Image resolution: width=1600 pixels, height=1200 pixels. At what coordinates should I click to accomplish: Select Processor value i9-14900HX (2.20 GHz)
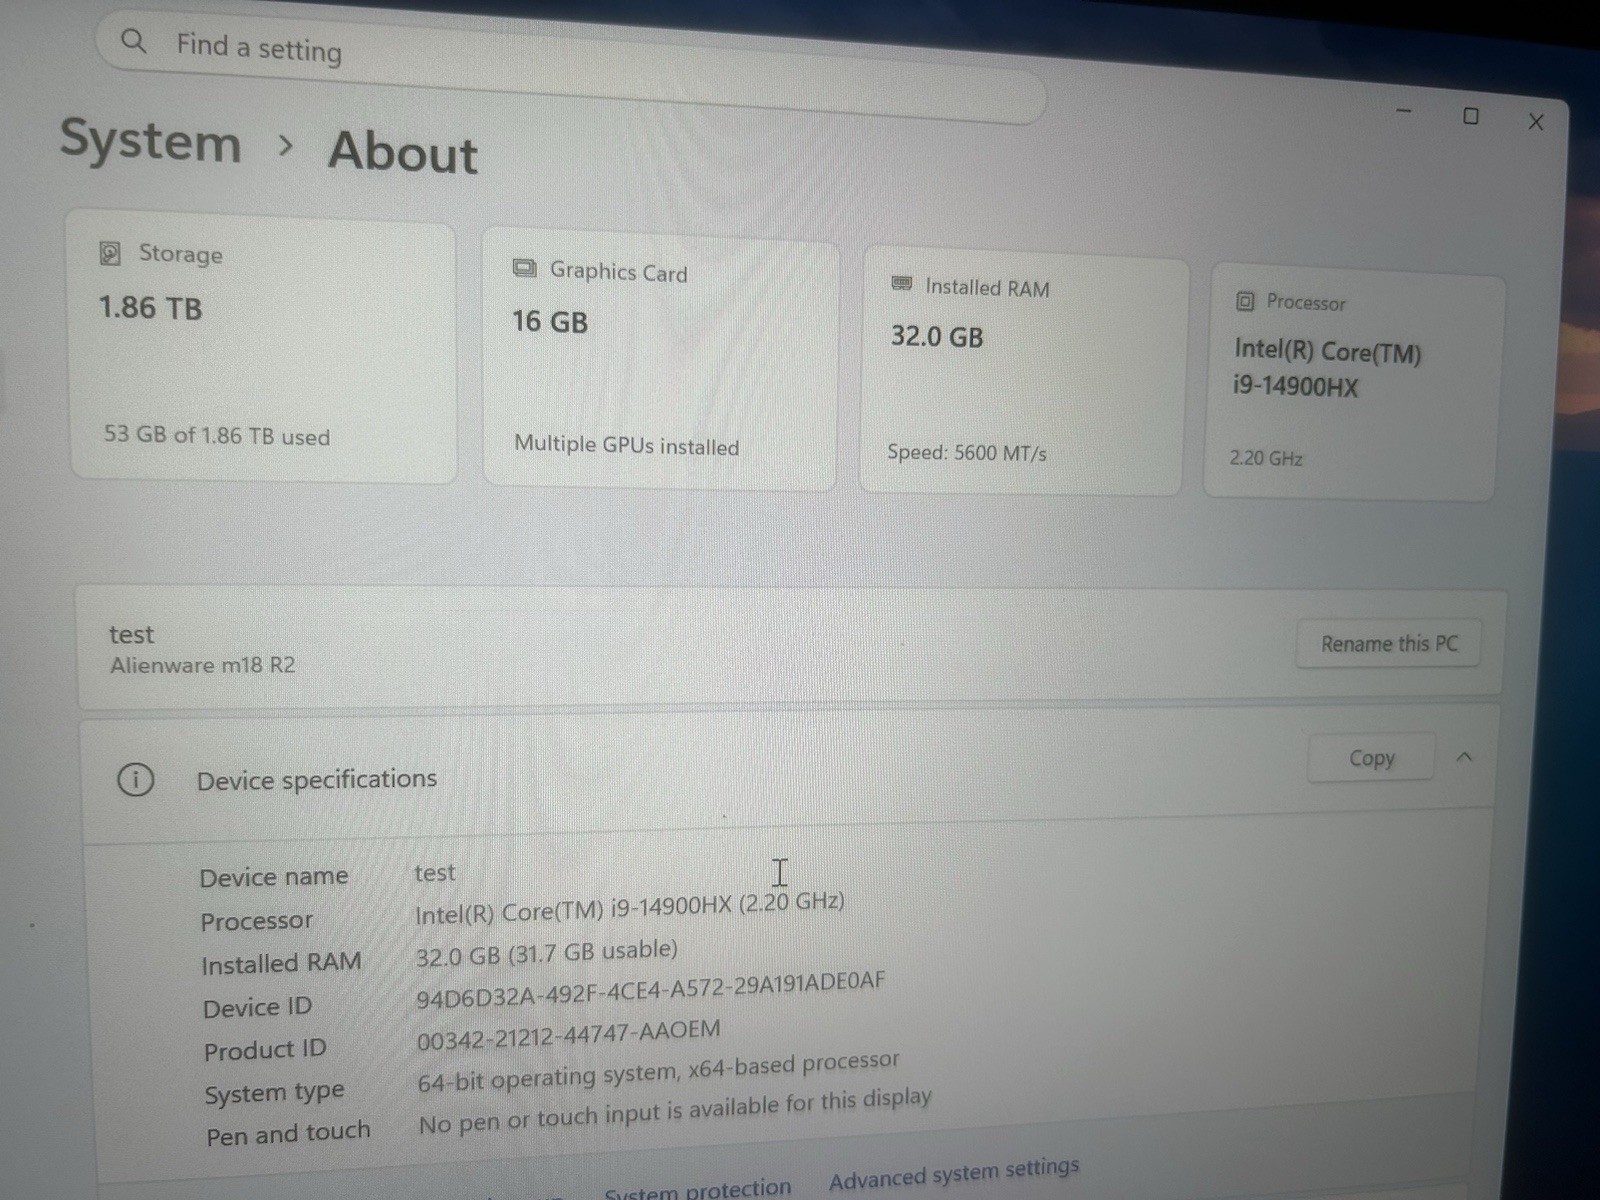[629, 908]
